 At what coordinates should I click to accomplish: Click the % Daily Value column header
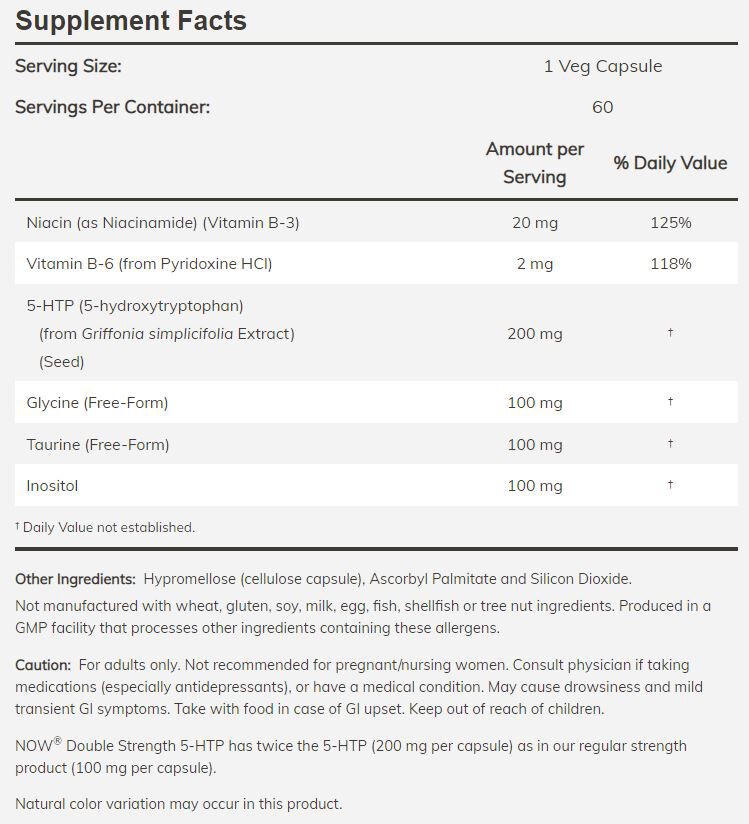tap(670, 163)
